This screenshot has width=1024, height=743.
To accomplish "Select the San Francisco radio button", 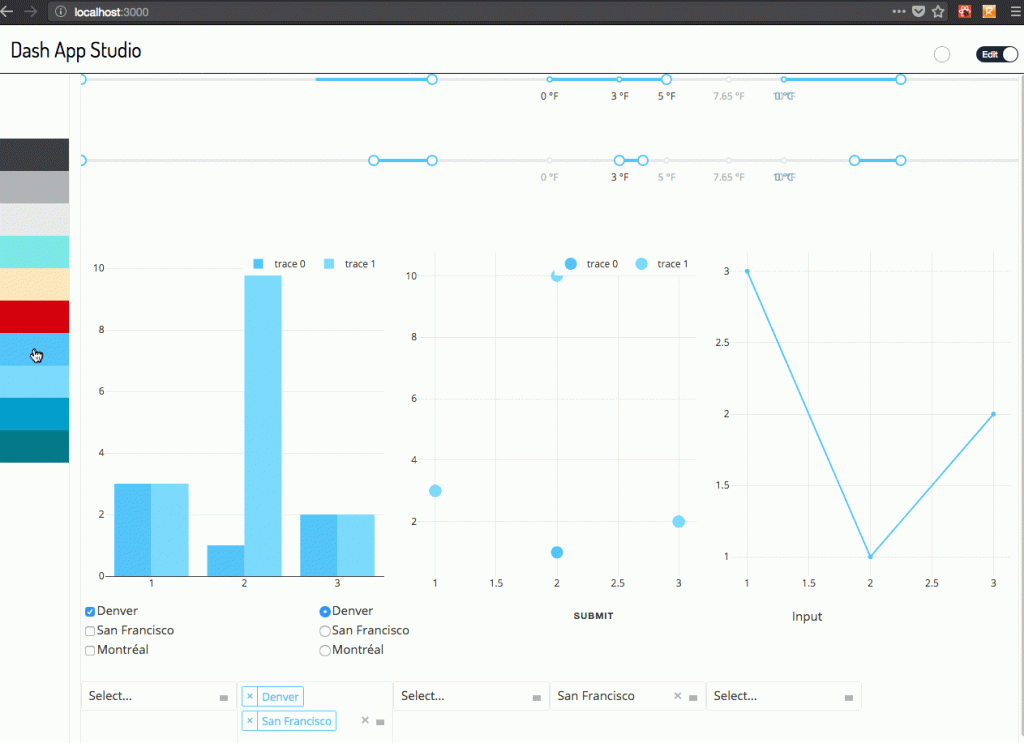I will coord(324,630).
